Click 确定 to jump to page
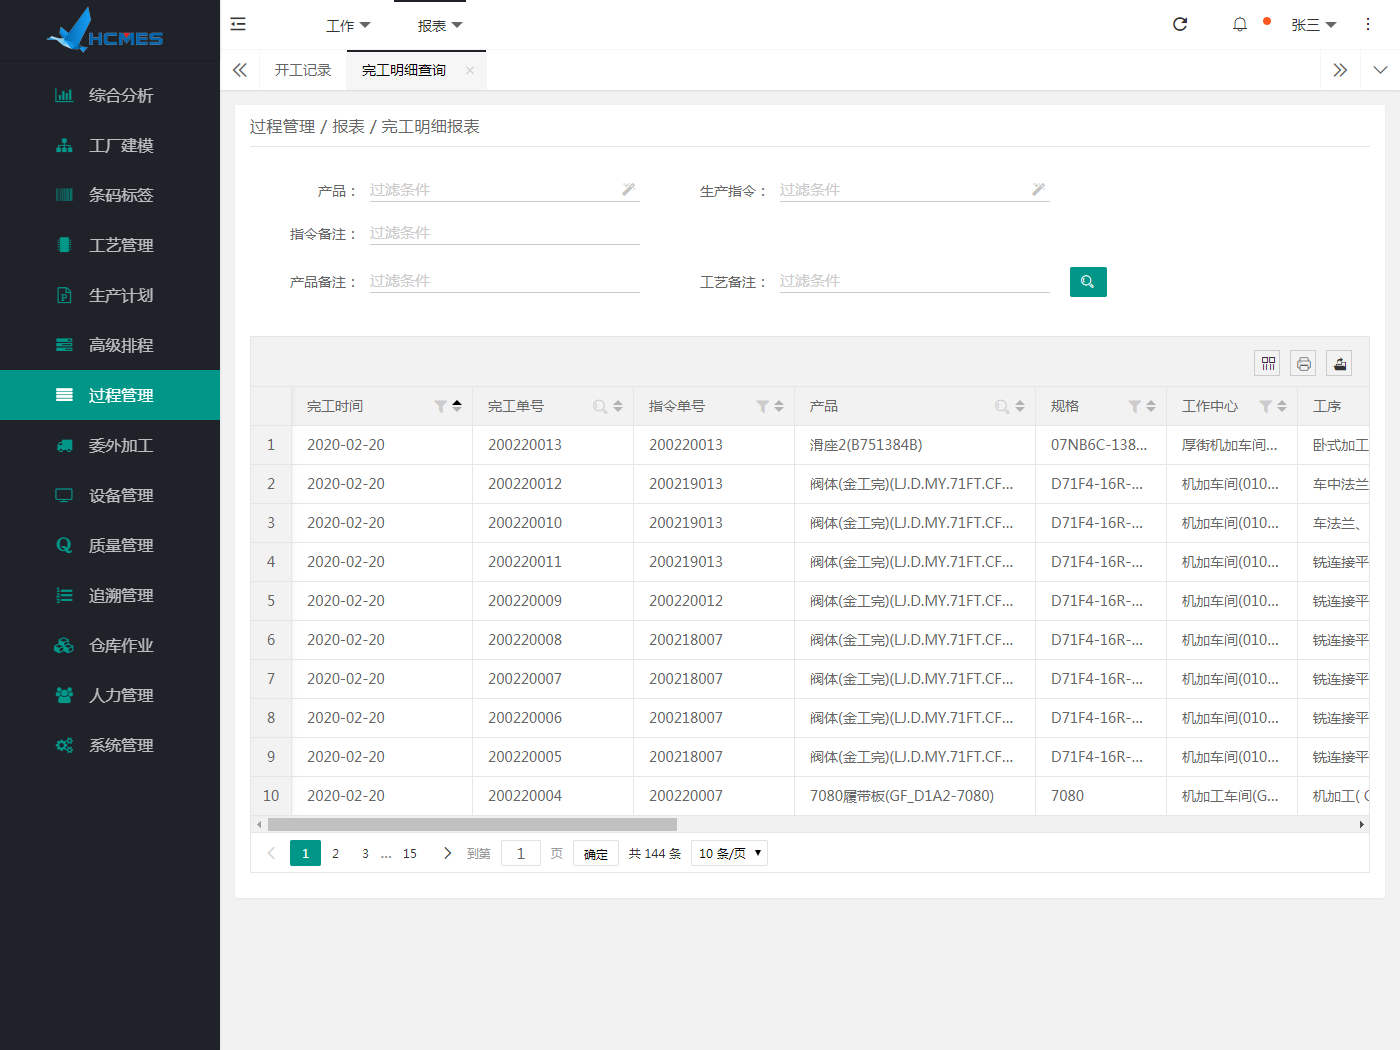The image size is (1400, 1050). pyautogui.click(x=596, y=853)
